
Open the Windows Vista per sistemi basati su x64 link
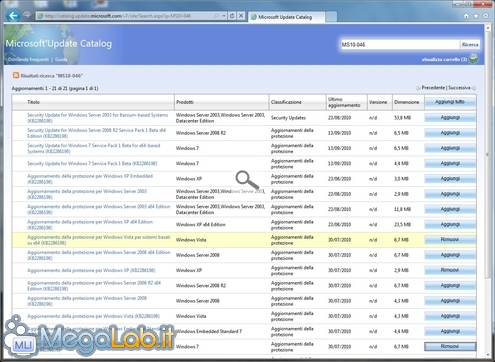(99, 240)
